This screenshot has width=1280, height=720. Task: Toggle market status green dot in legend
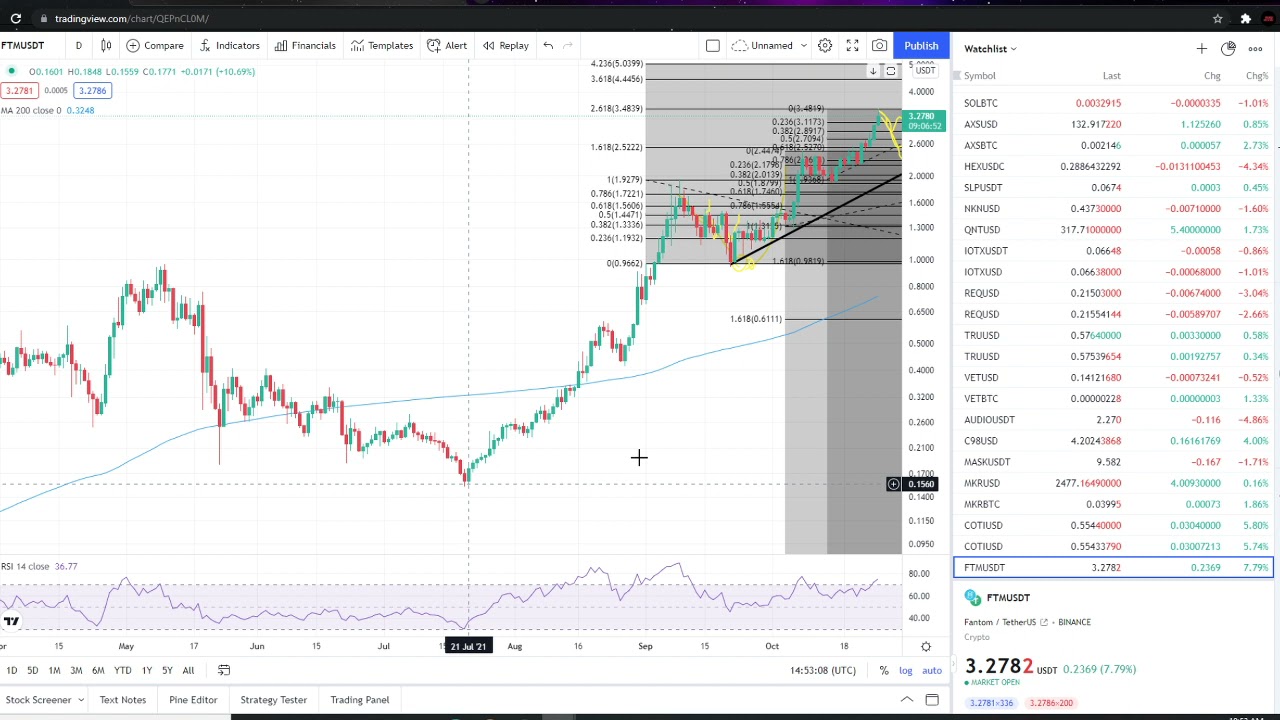[x=11, y=71]
